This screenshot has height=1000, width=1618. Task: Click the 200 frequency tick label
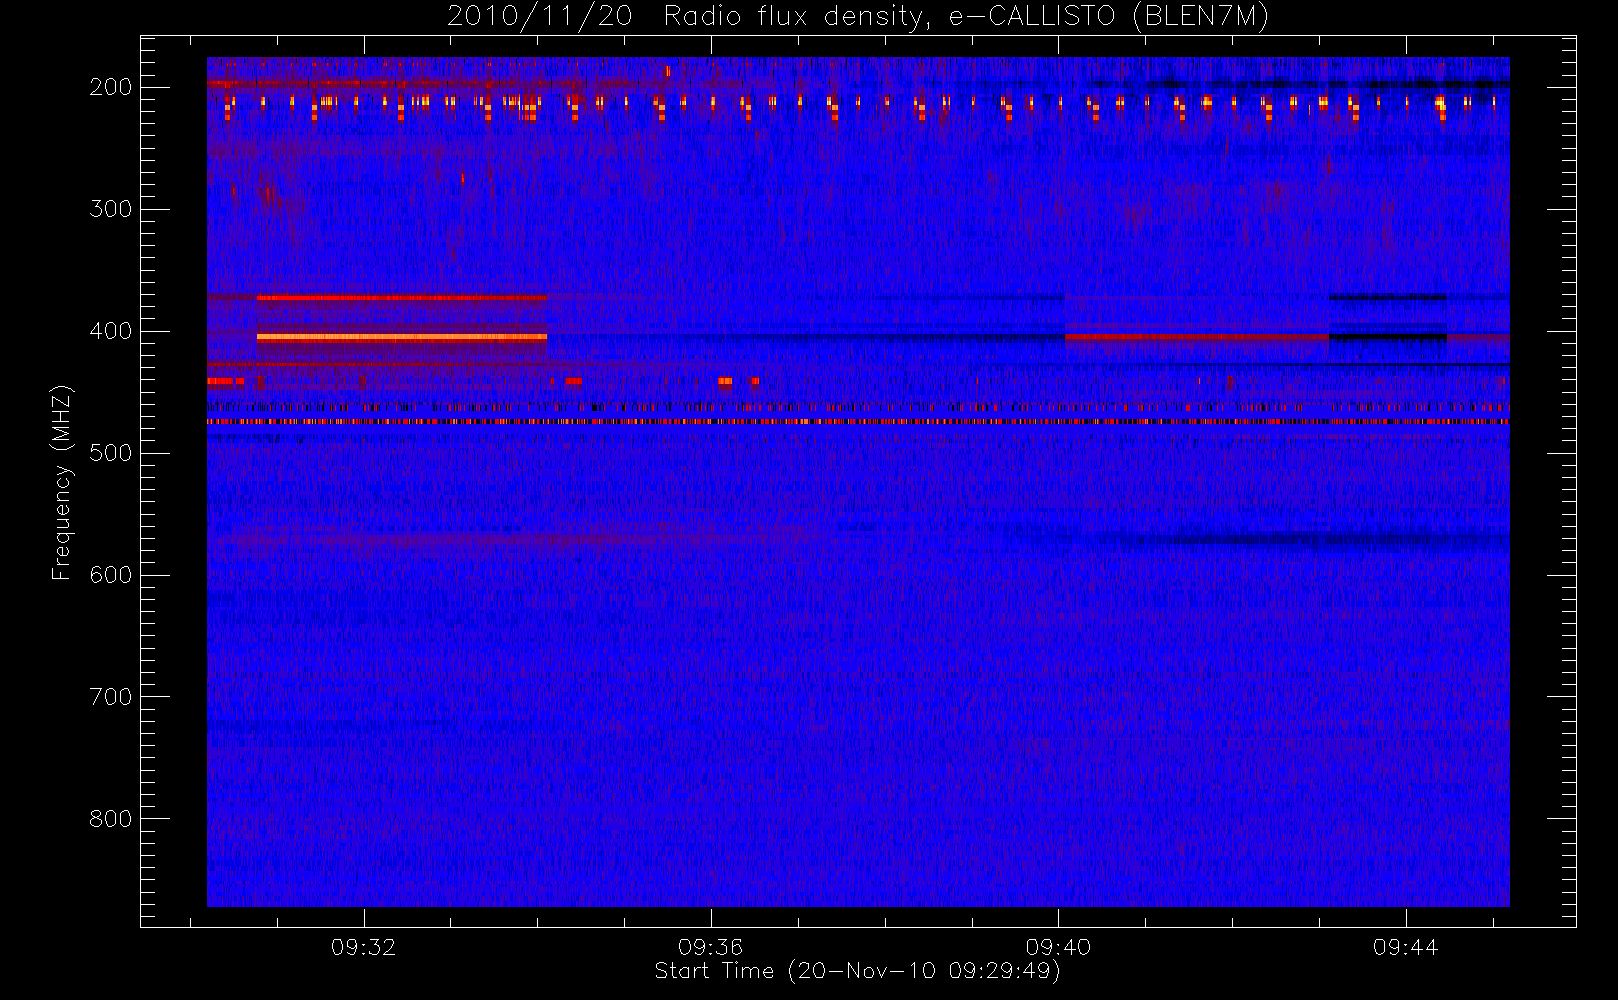[110, 87]
